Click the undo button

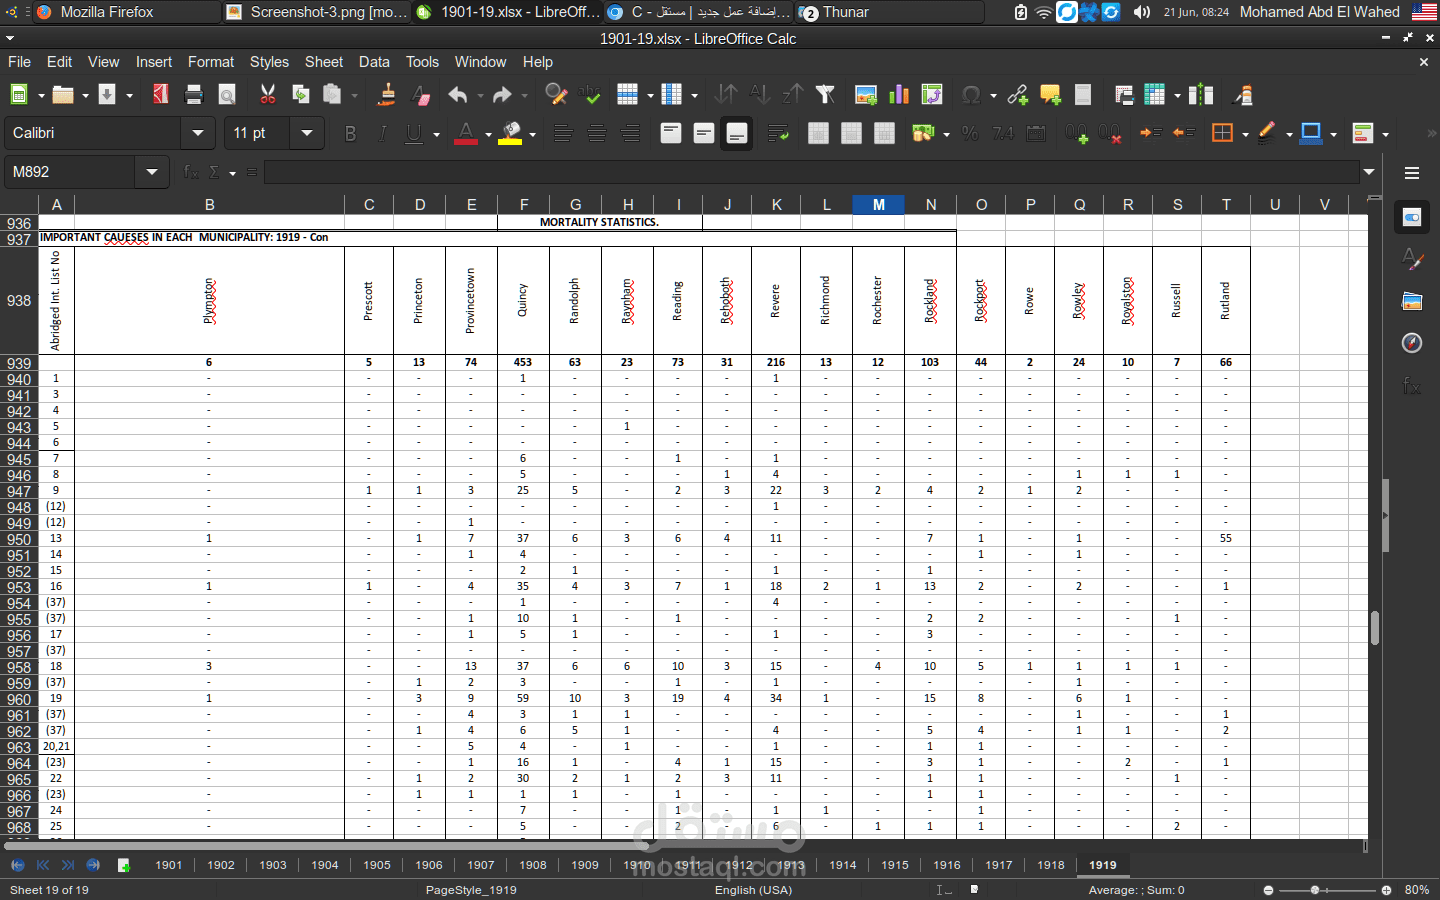[458, 94]
